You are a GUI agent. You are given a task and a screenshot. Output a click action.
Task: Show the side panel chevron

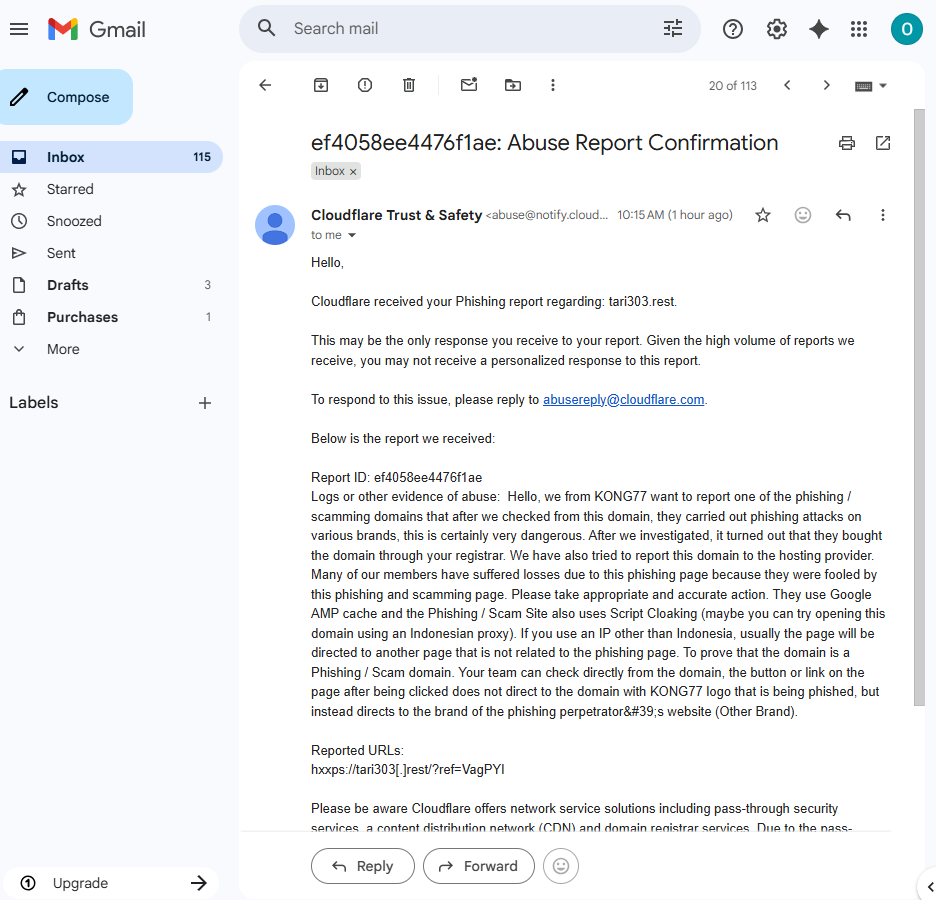pos(930,887)
